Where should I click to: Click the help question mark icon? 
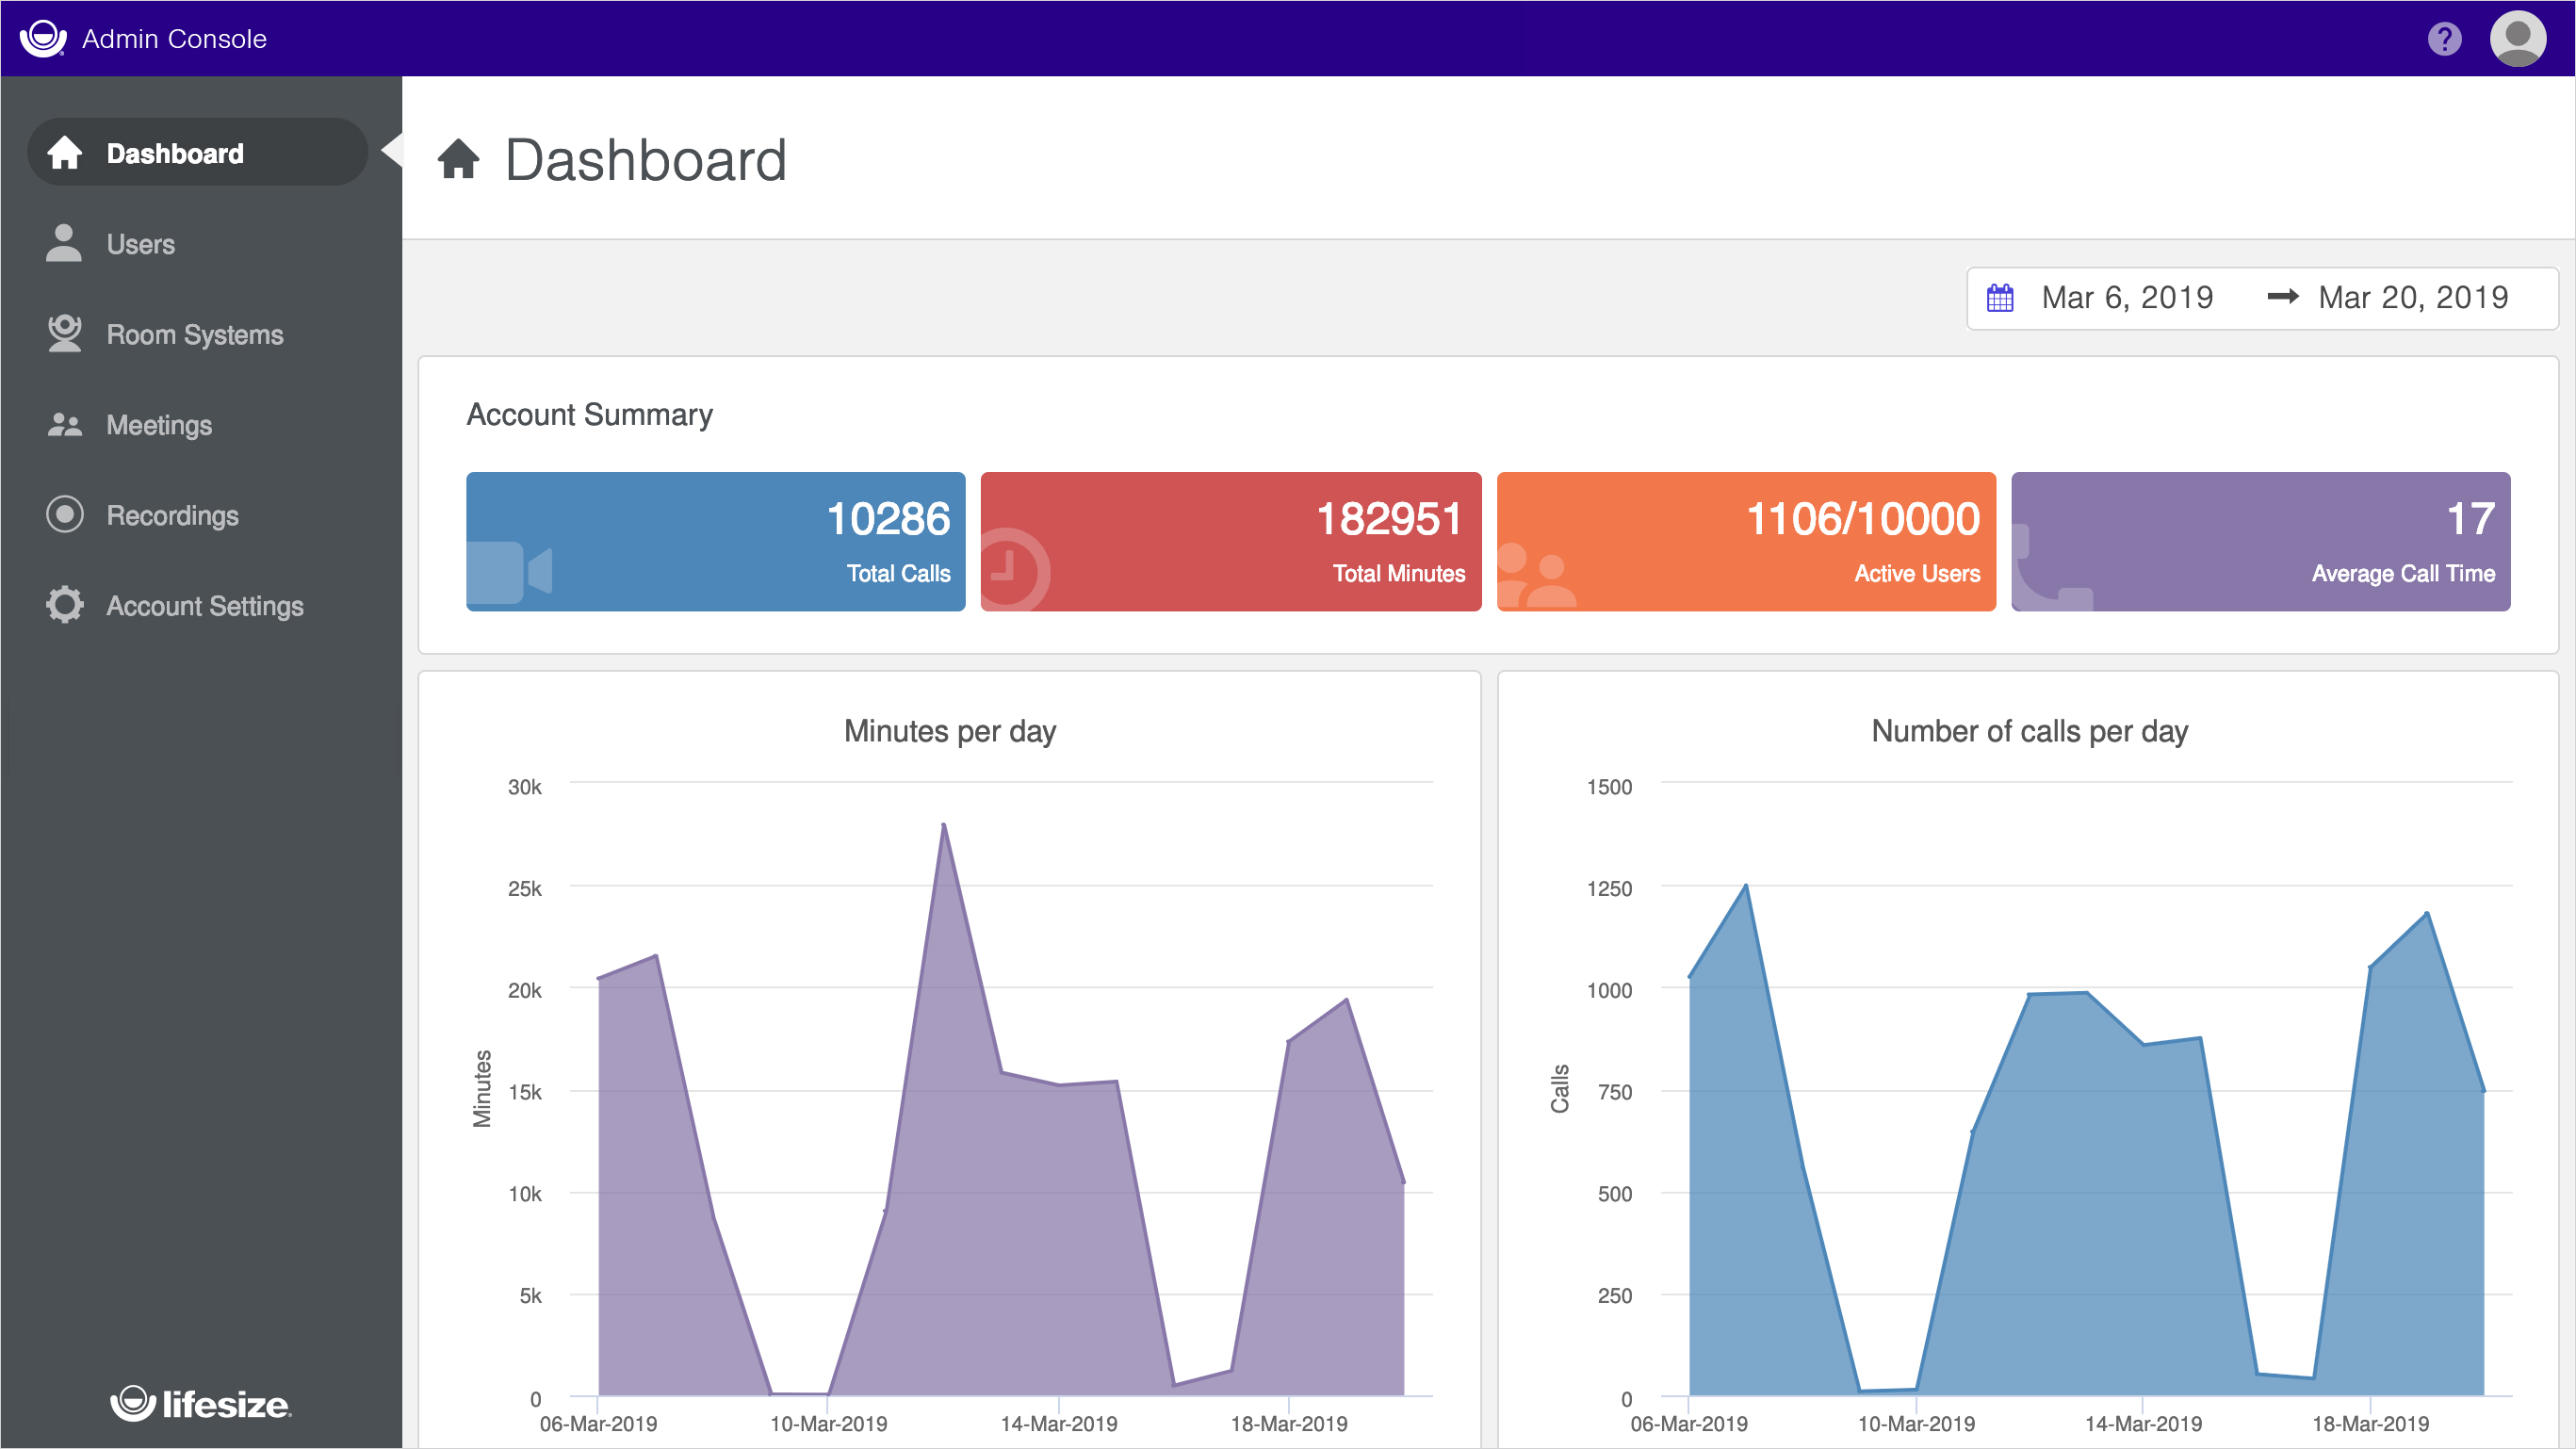(2444, 39)
